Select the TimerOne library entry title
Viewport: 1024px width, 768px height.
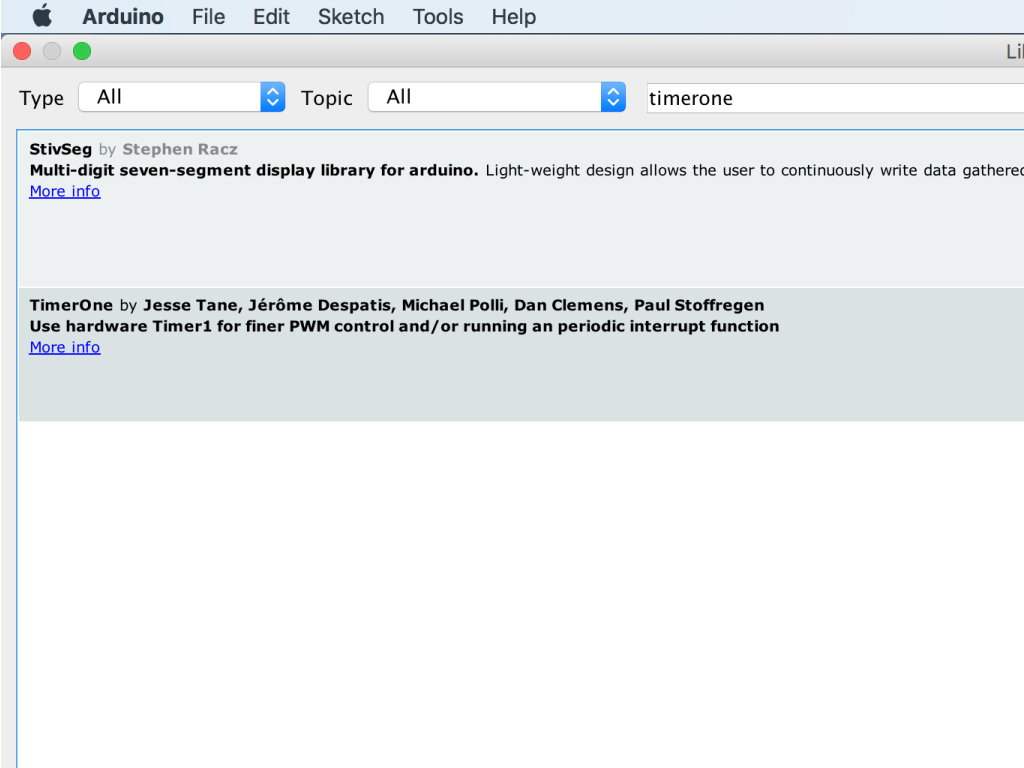click(x=71, y=306)
